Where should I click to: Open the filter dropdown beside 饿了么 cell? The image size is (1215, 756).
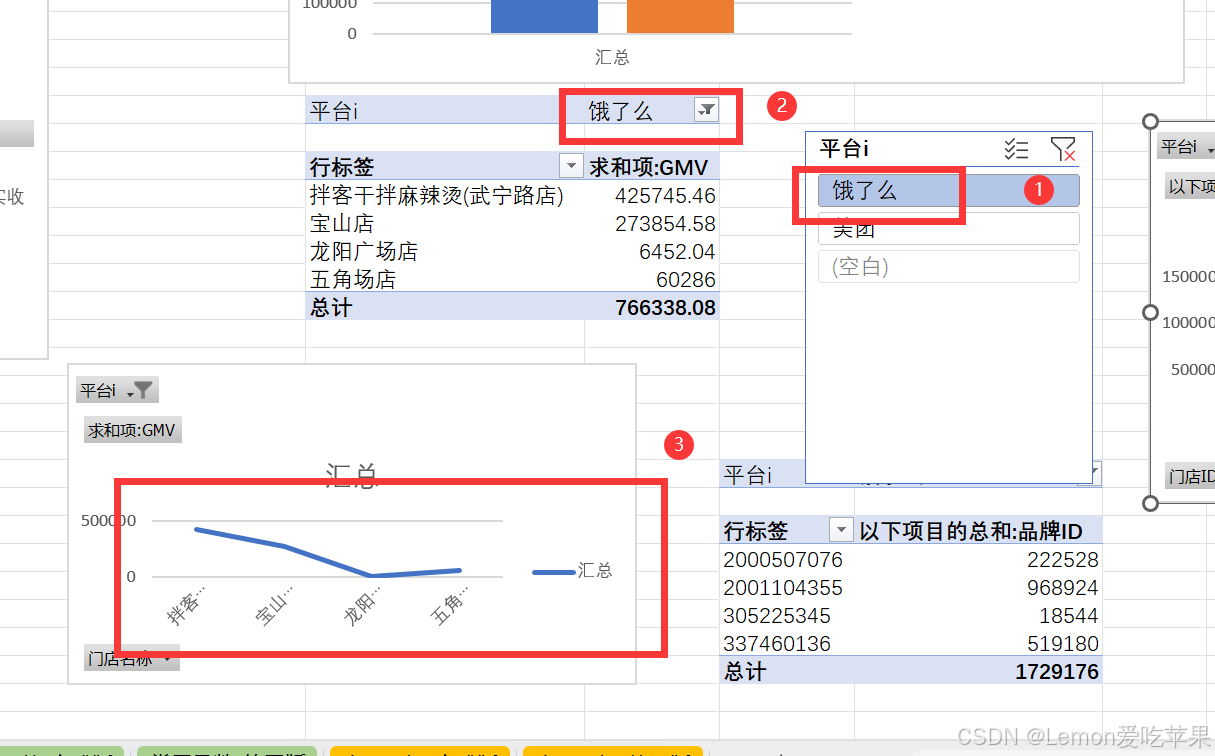coord(706,110)
